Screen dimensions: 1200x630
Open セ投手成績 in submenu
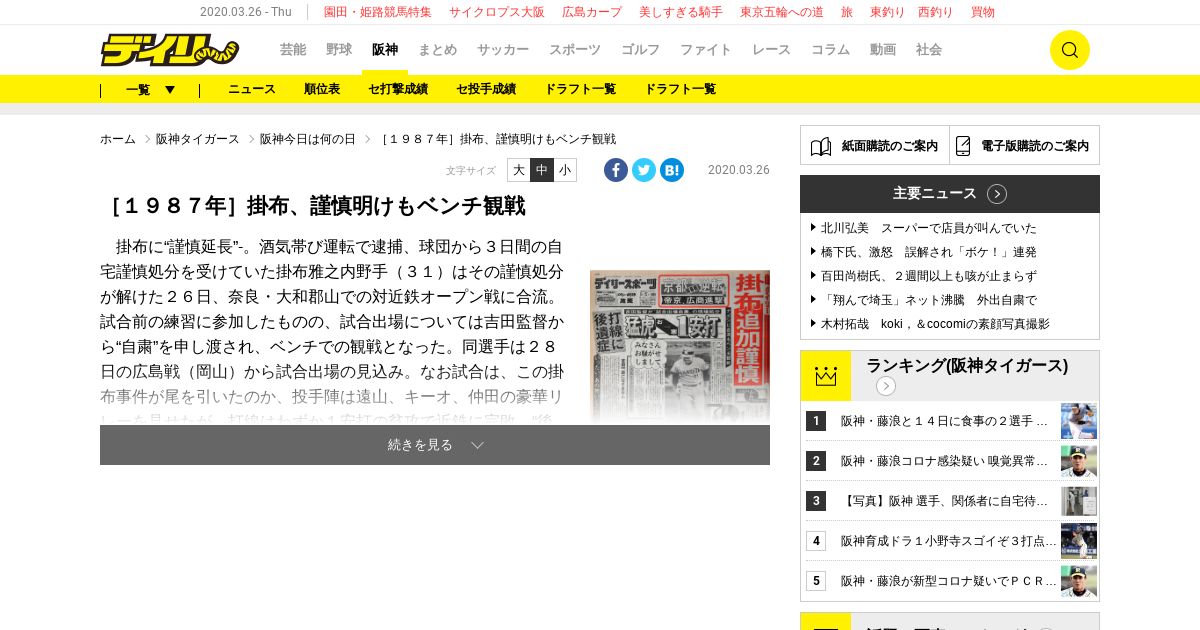click(x=486, y=89)
